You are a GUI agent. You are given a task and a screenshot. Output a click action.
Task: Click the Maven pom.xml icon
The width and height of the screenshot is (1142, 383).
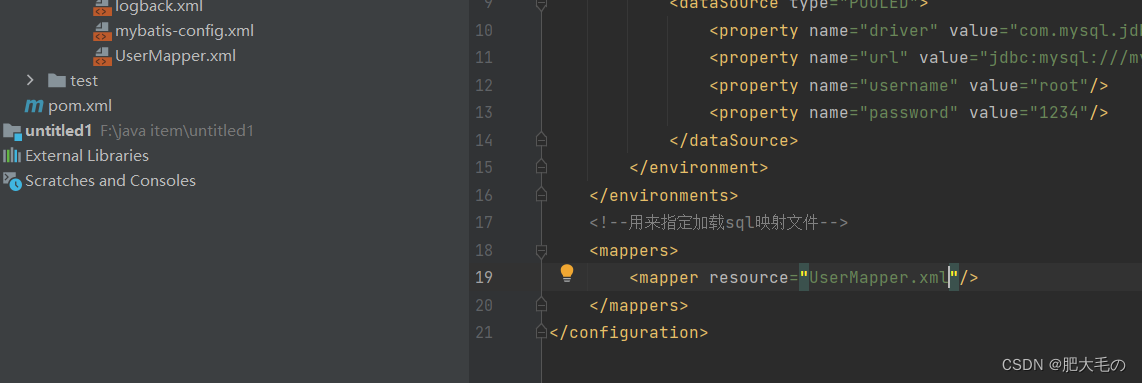[34, 106]
